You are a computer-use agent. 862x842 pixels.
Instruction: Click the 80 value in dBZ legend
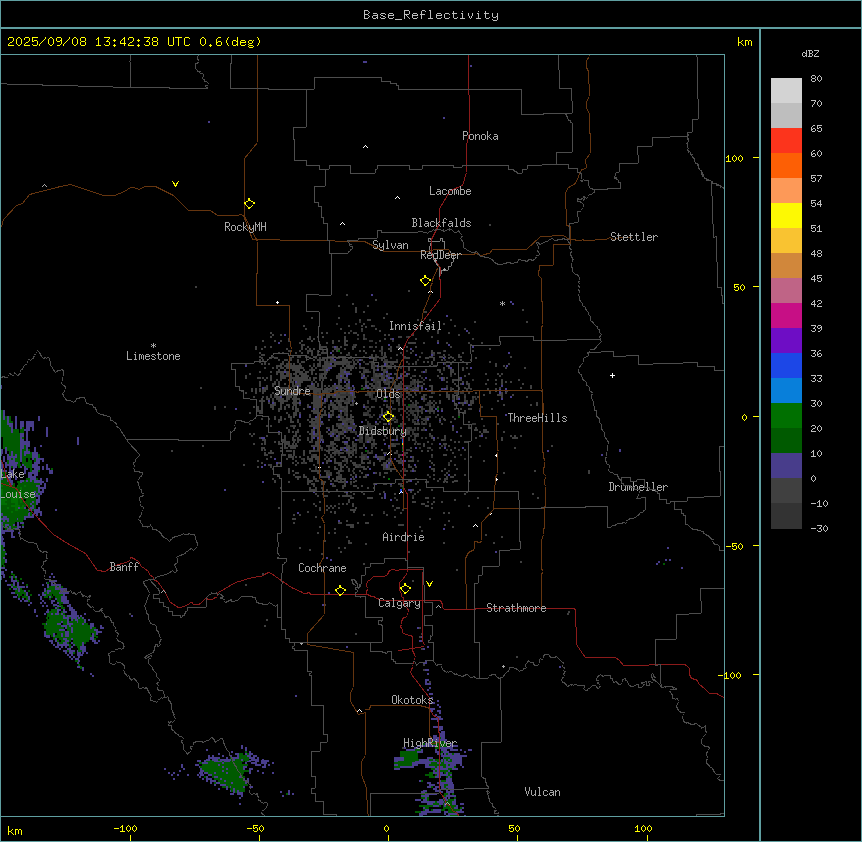point(816,79)
